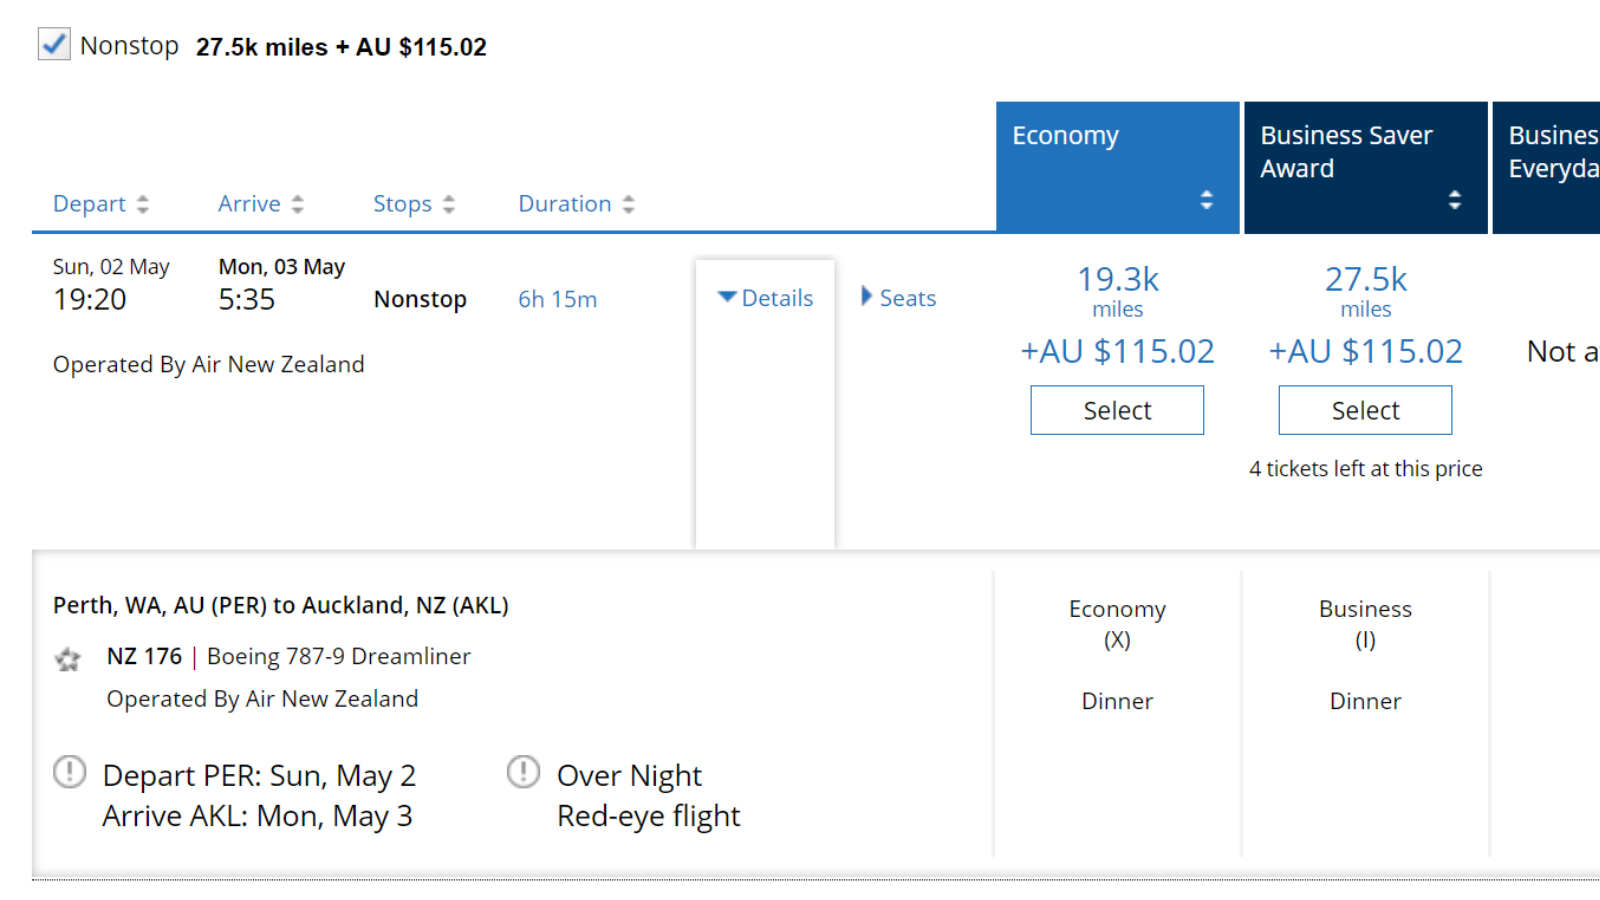Sort flights by Stops column arrows
The image size is (1600, 900).
point(449,204)
